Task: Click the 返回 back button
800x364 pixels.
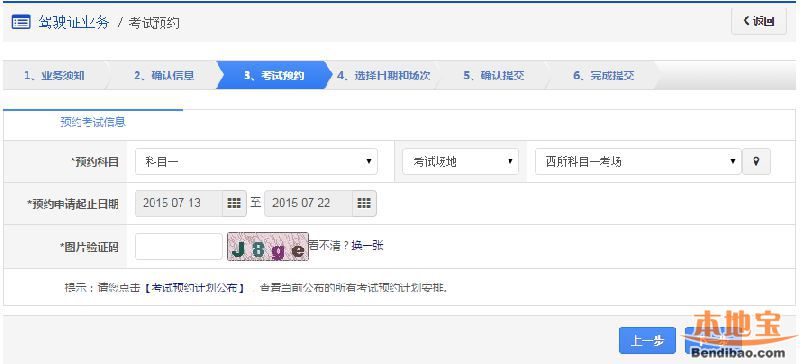Action: (759, 21)
